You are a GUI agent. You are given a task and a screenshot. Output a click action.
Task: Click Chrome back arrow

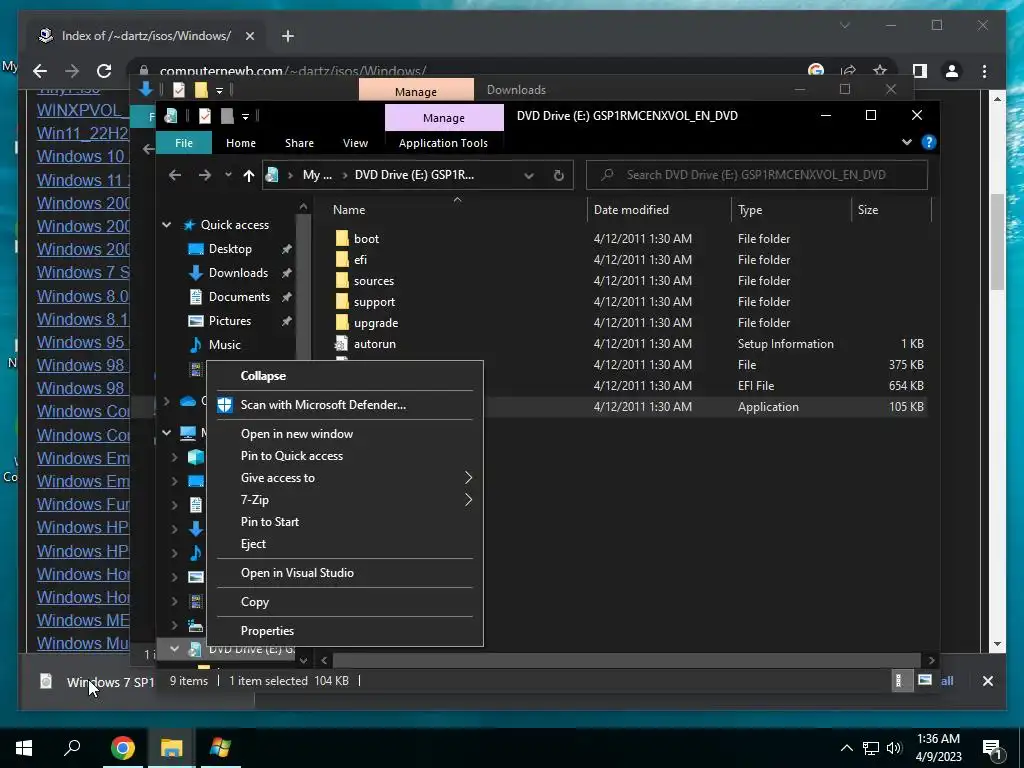tap(40, 71)
